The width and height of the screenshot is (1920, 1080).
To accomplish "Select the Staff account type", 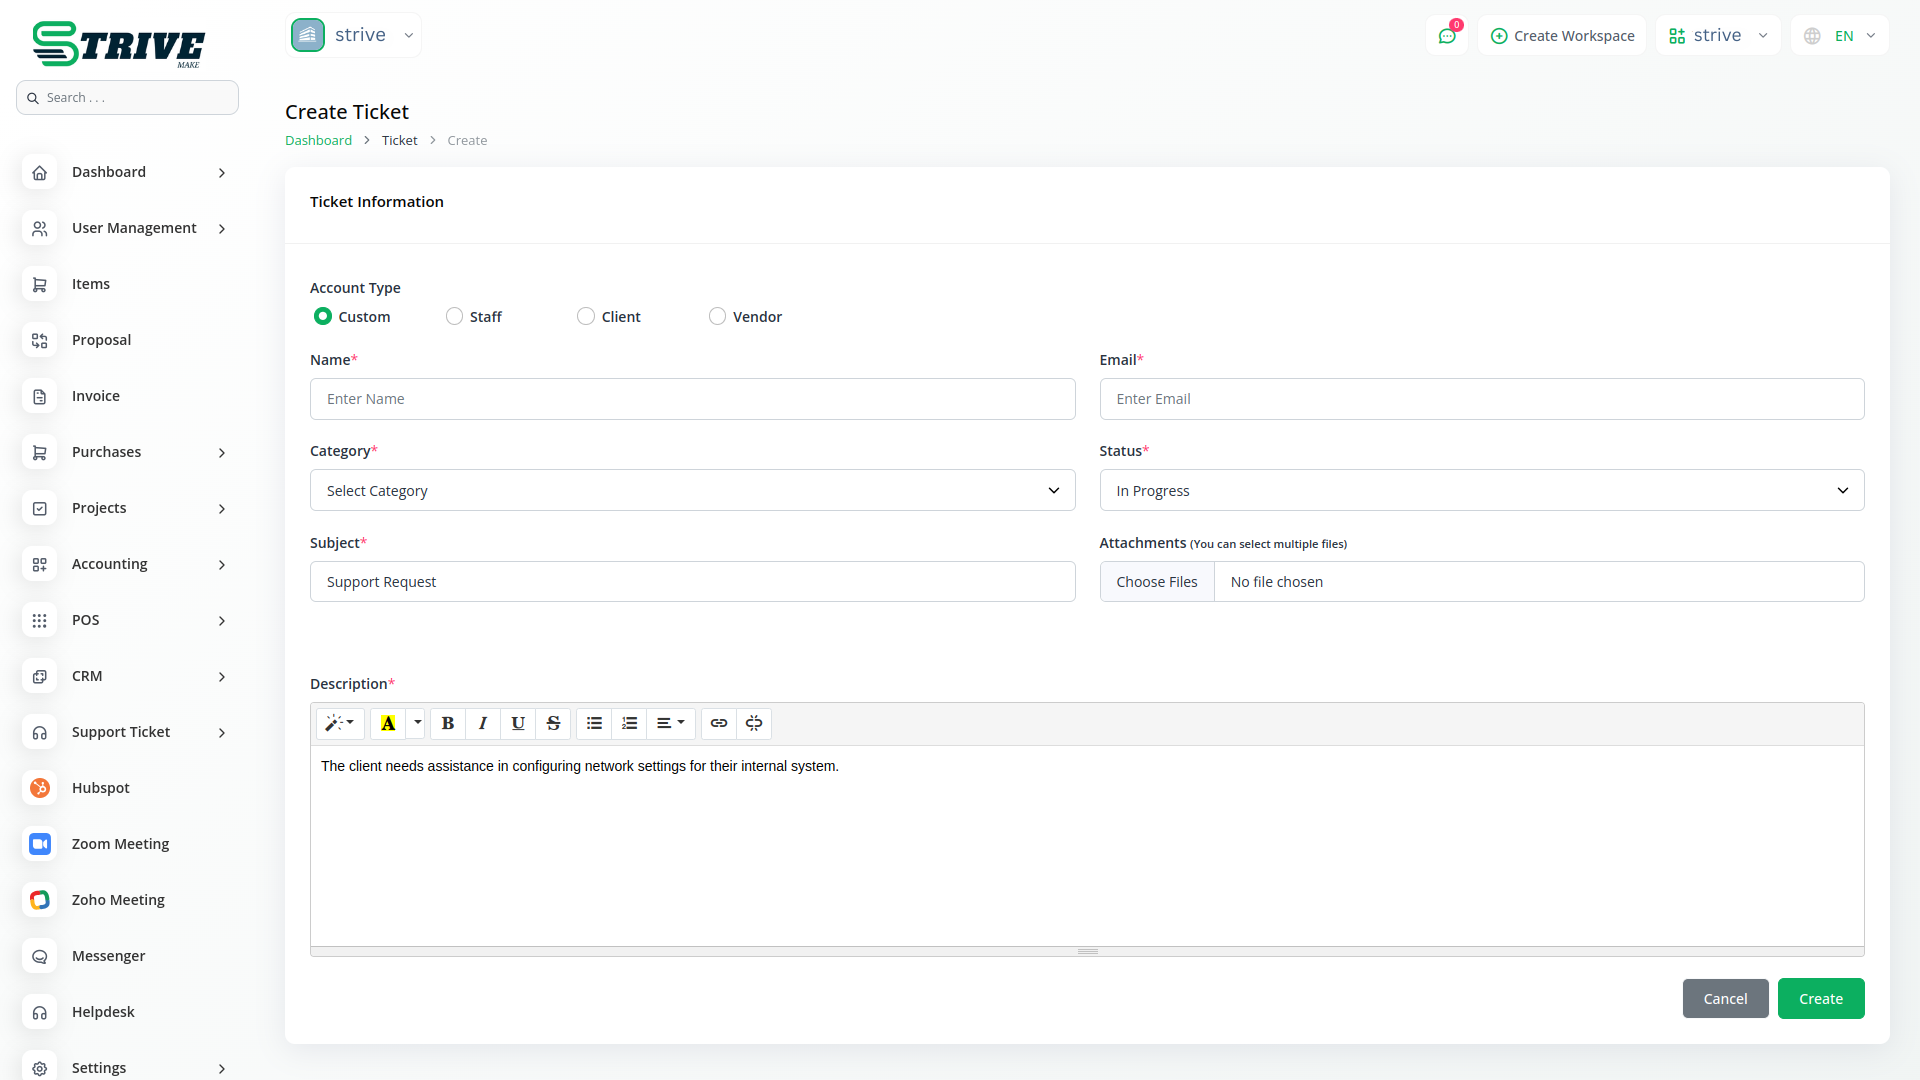I will (x=455, y=316).
